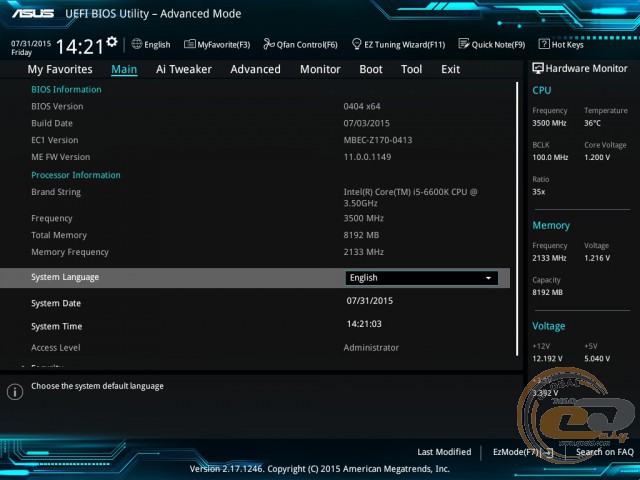Image resolution: width=640 pixels, height=480 pixels.
Task: Click the settings gear next to the clock
Action: 111,41
